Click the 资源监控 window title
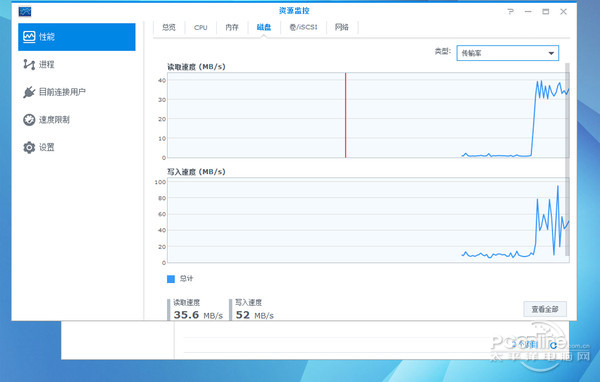Screen dimensions: 600x382 (x=294, y=11)
